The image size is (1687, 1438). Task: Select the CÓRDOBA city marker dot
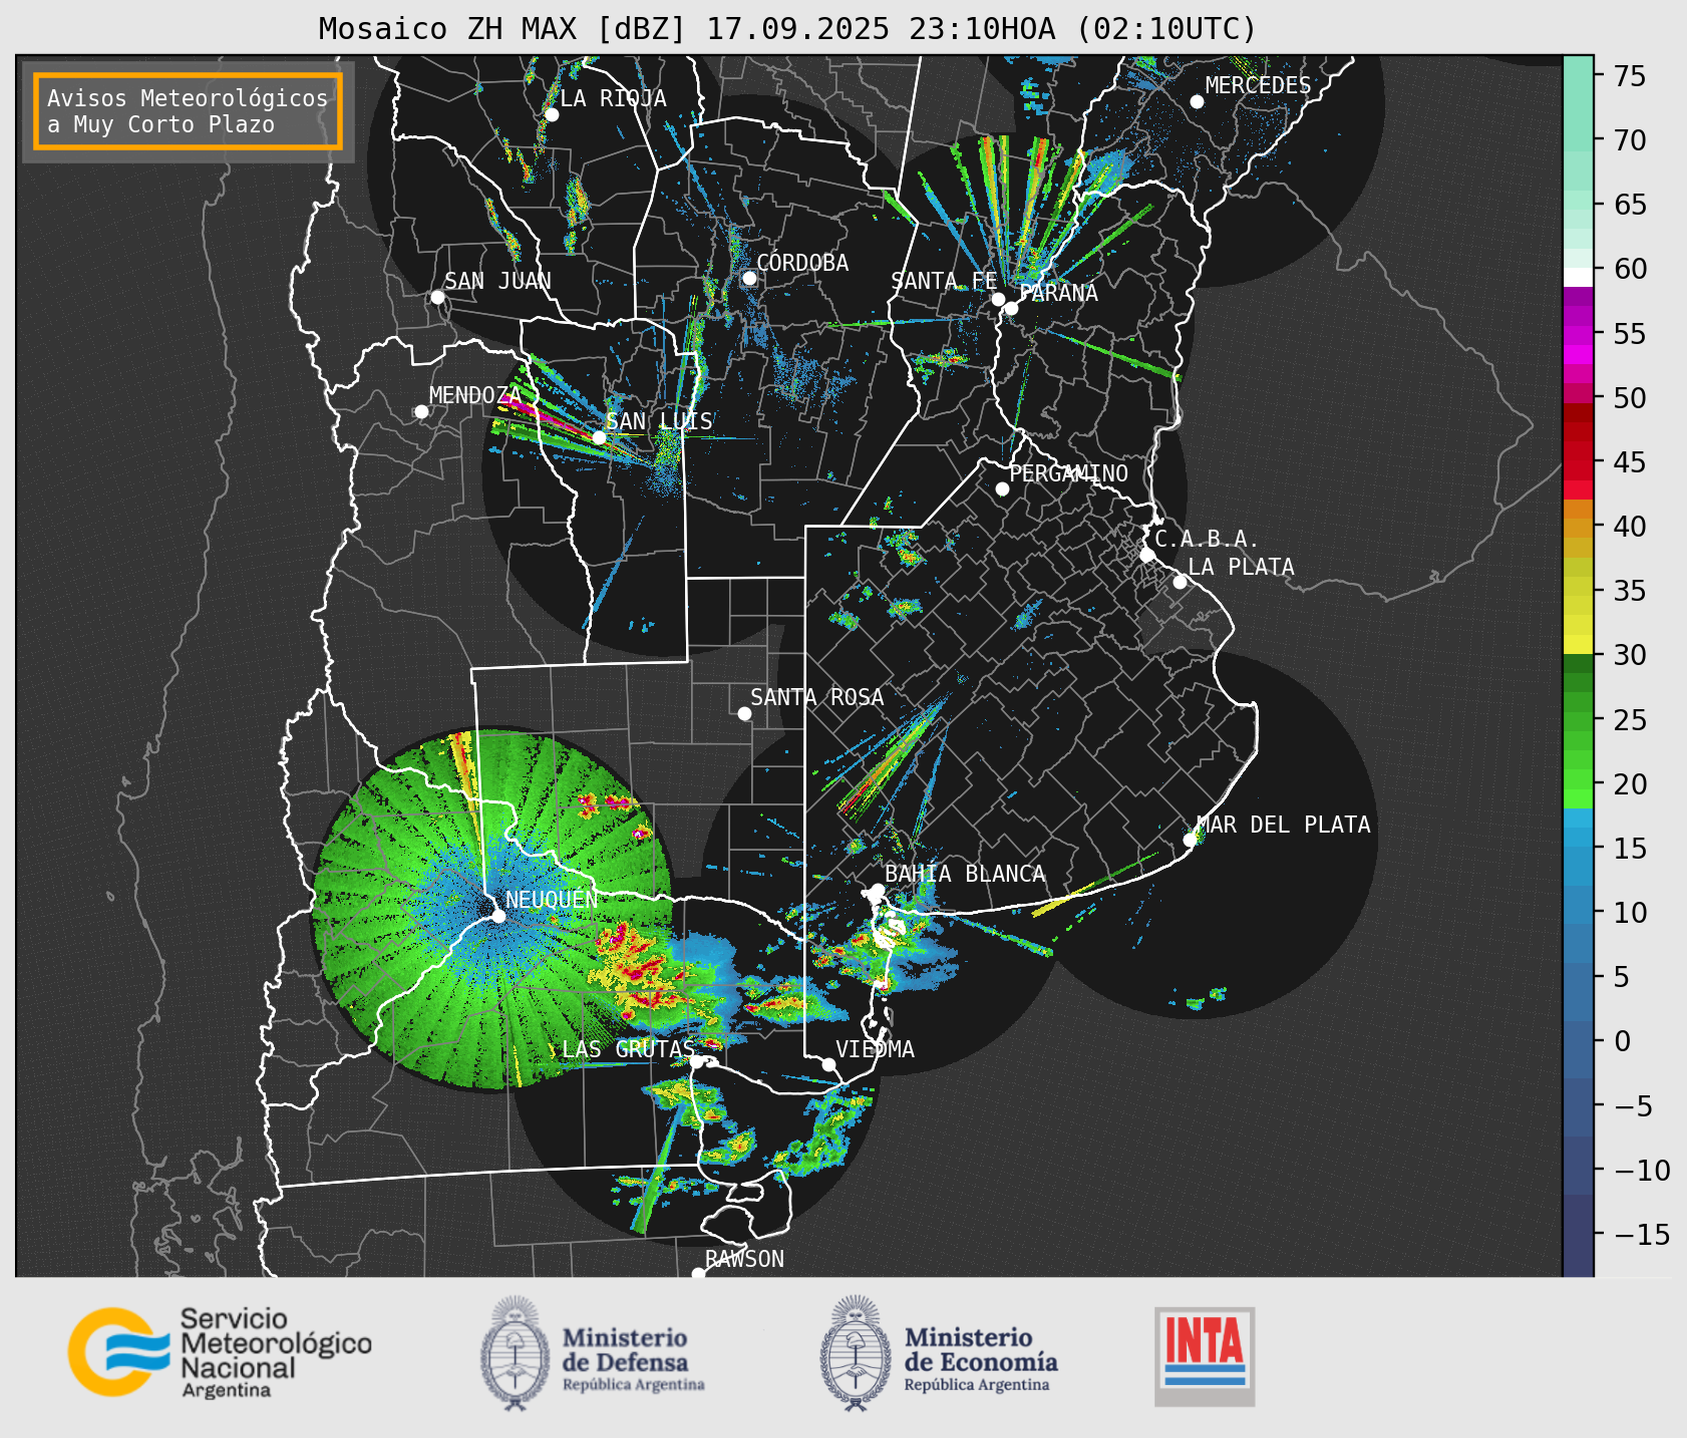749,278
